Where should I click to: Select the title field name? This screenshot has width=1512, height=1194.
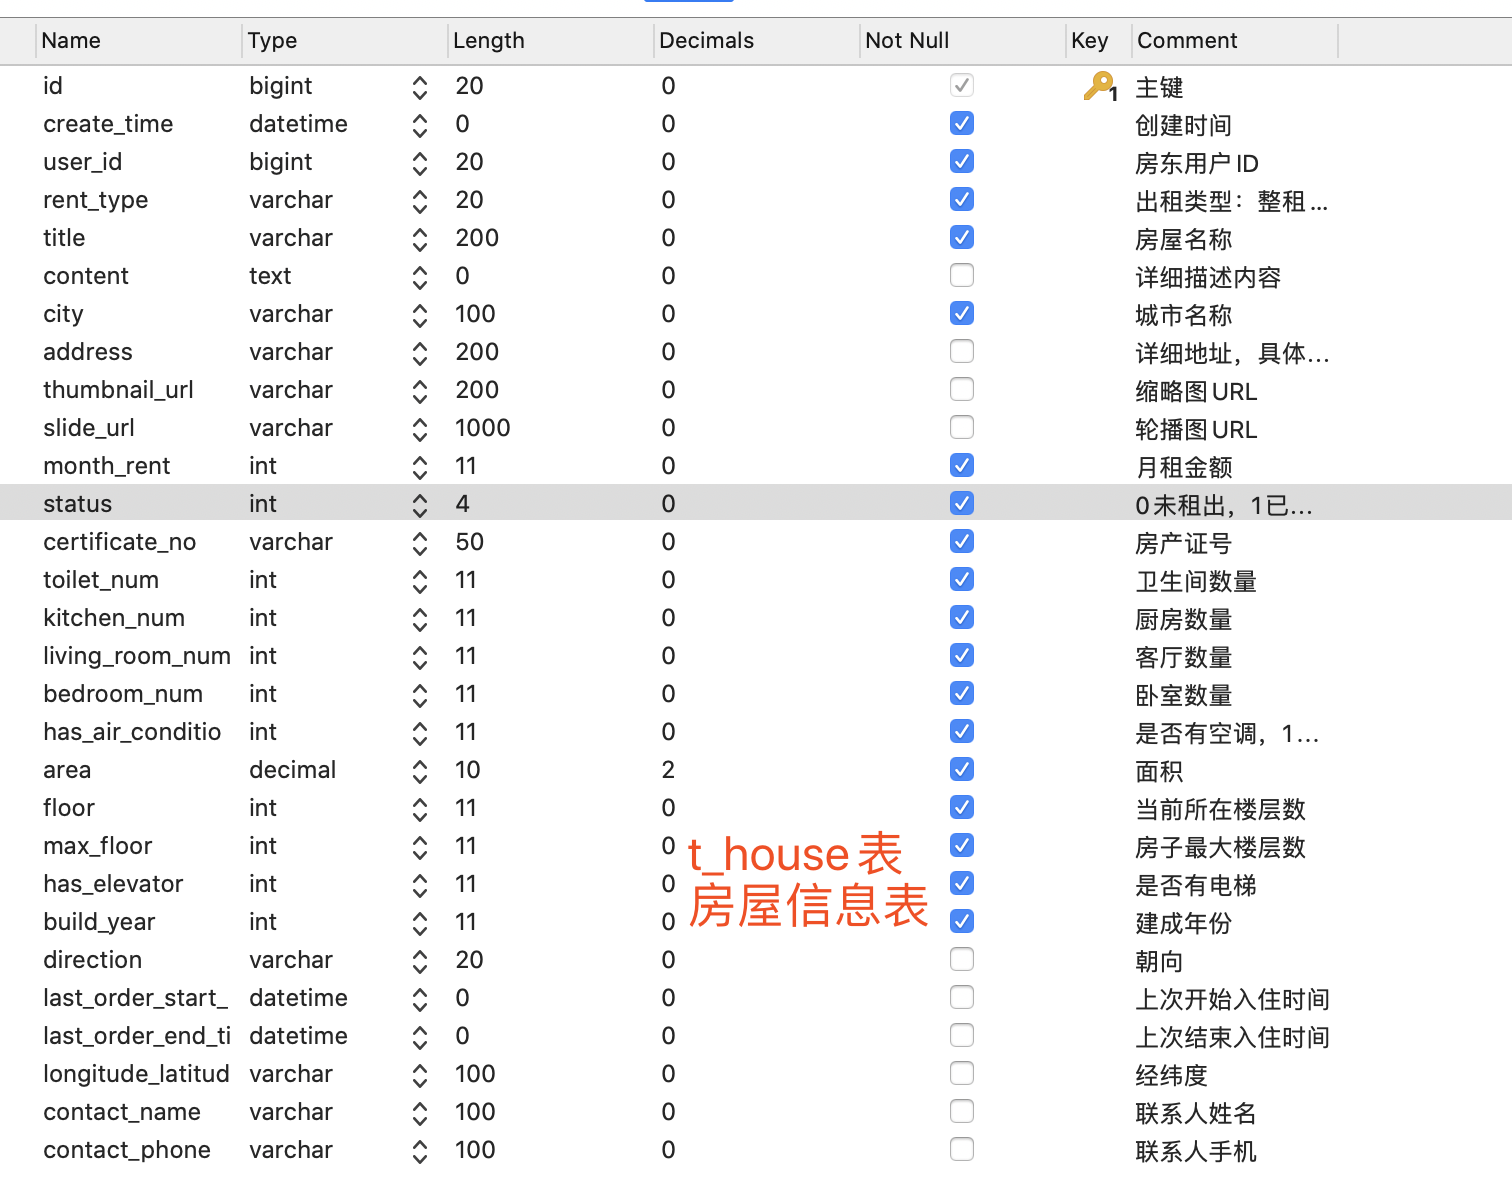click(64, 238)
